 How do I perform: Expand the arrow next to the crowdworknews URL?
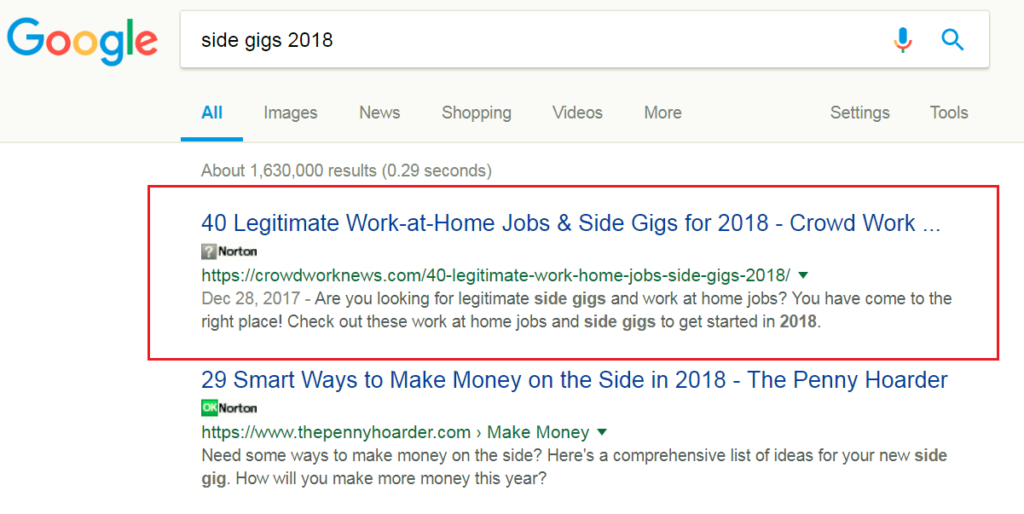[803, 274]
